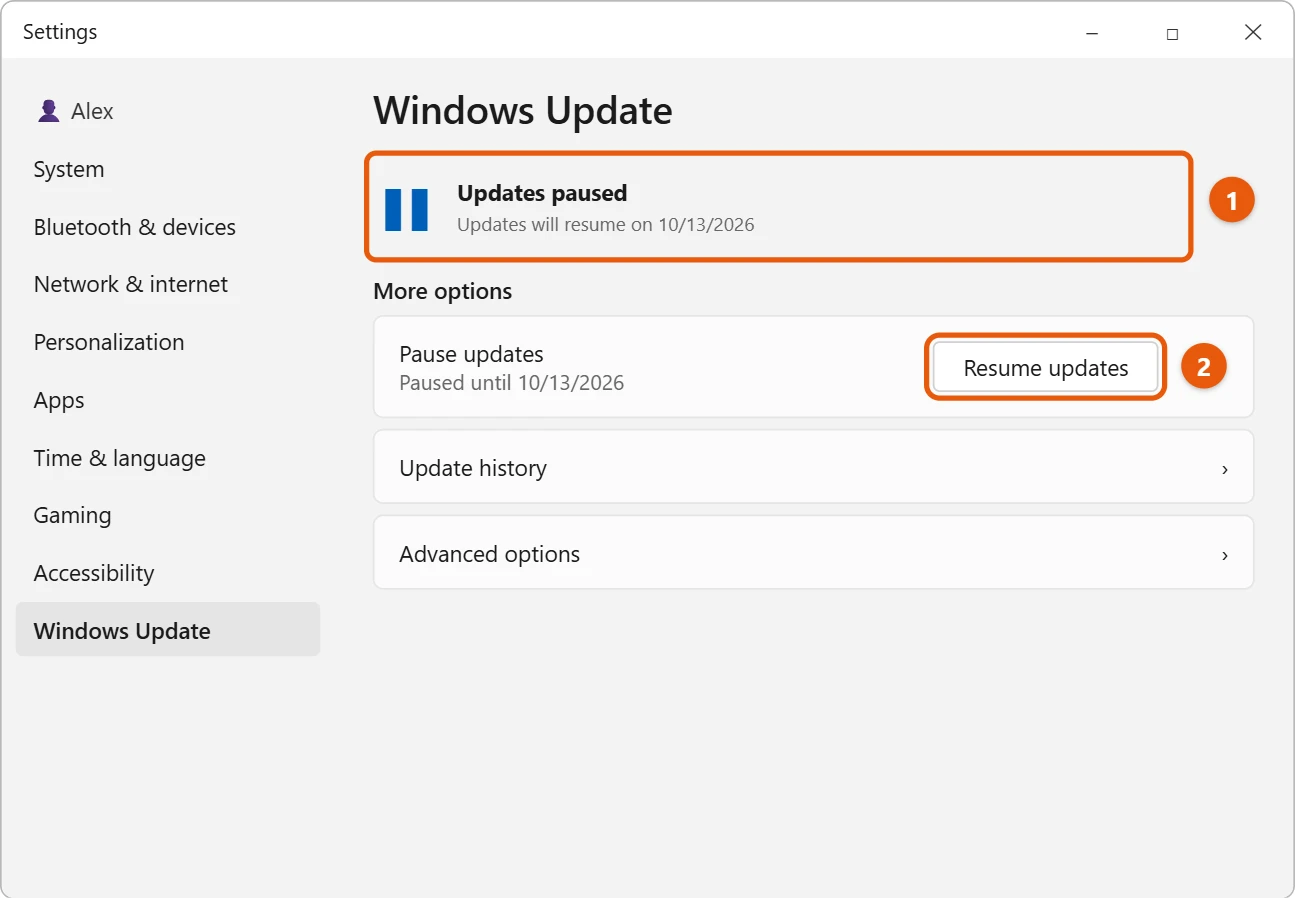This screenshot has height=898, width=1295.
Task: Expand the Update history chevron
Action: pos(1225,468)
